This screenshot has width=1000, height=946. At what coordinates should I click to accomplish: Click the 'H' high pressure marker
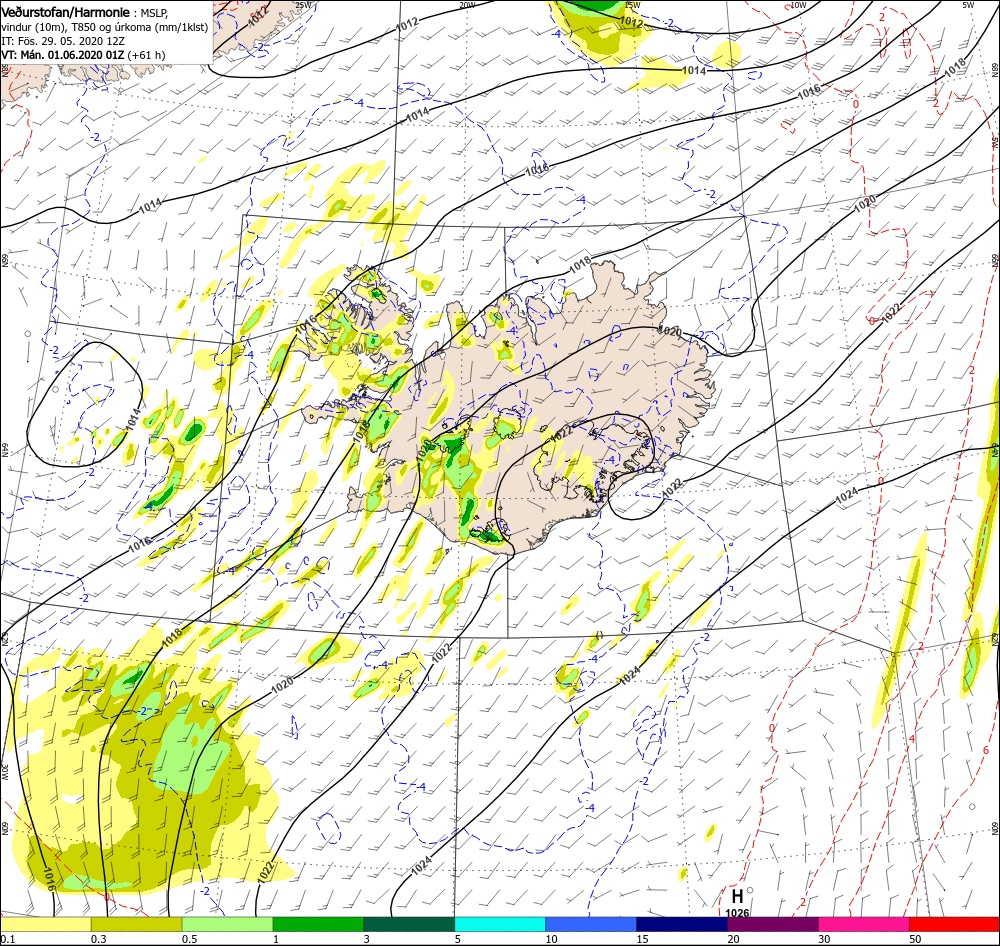(x=737, y=896)
